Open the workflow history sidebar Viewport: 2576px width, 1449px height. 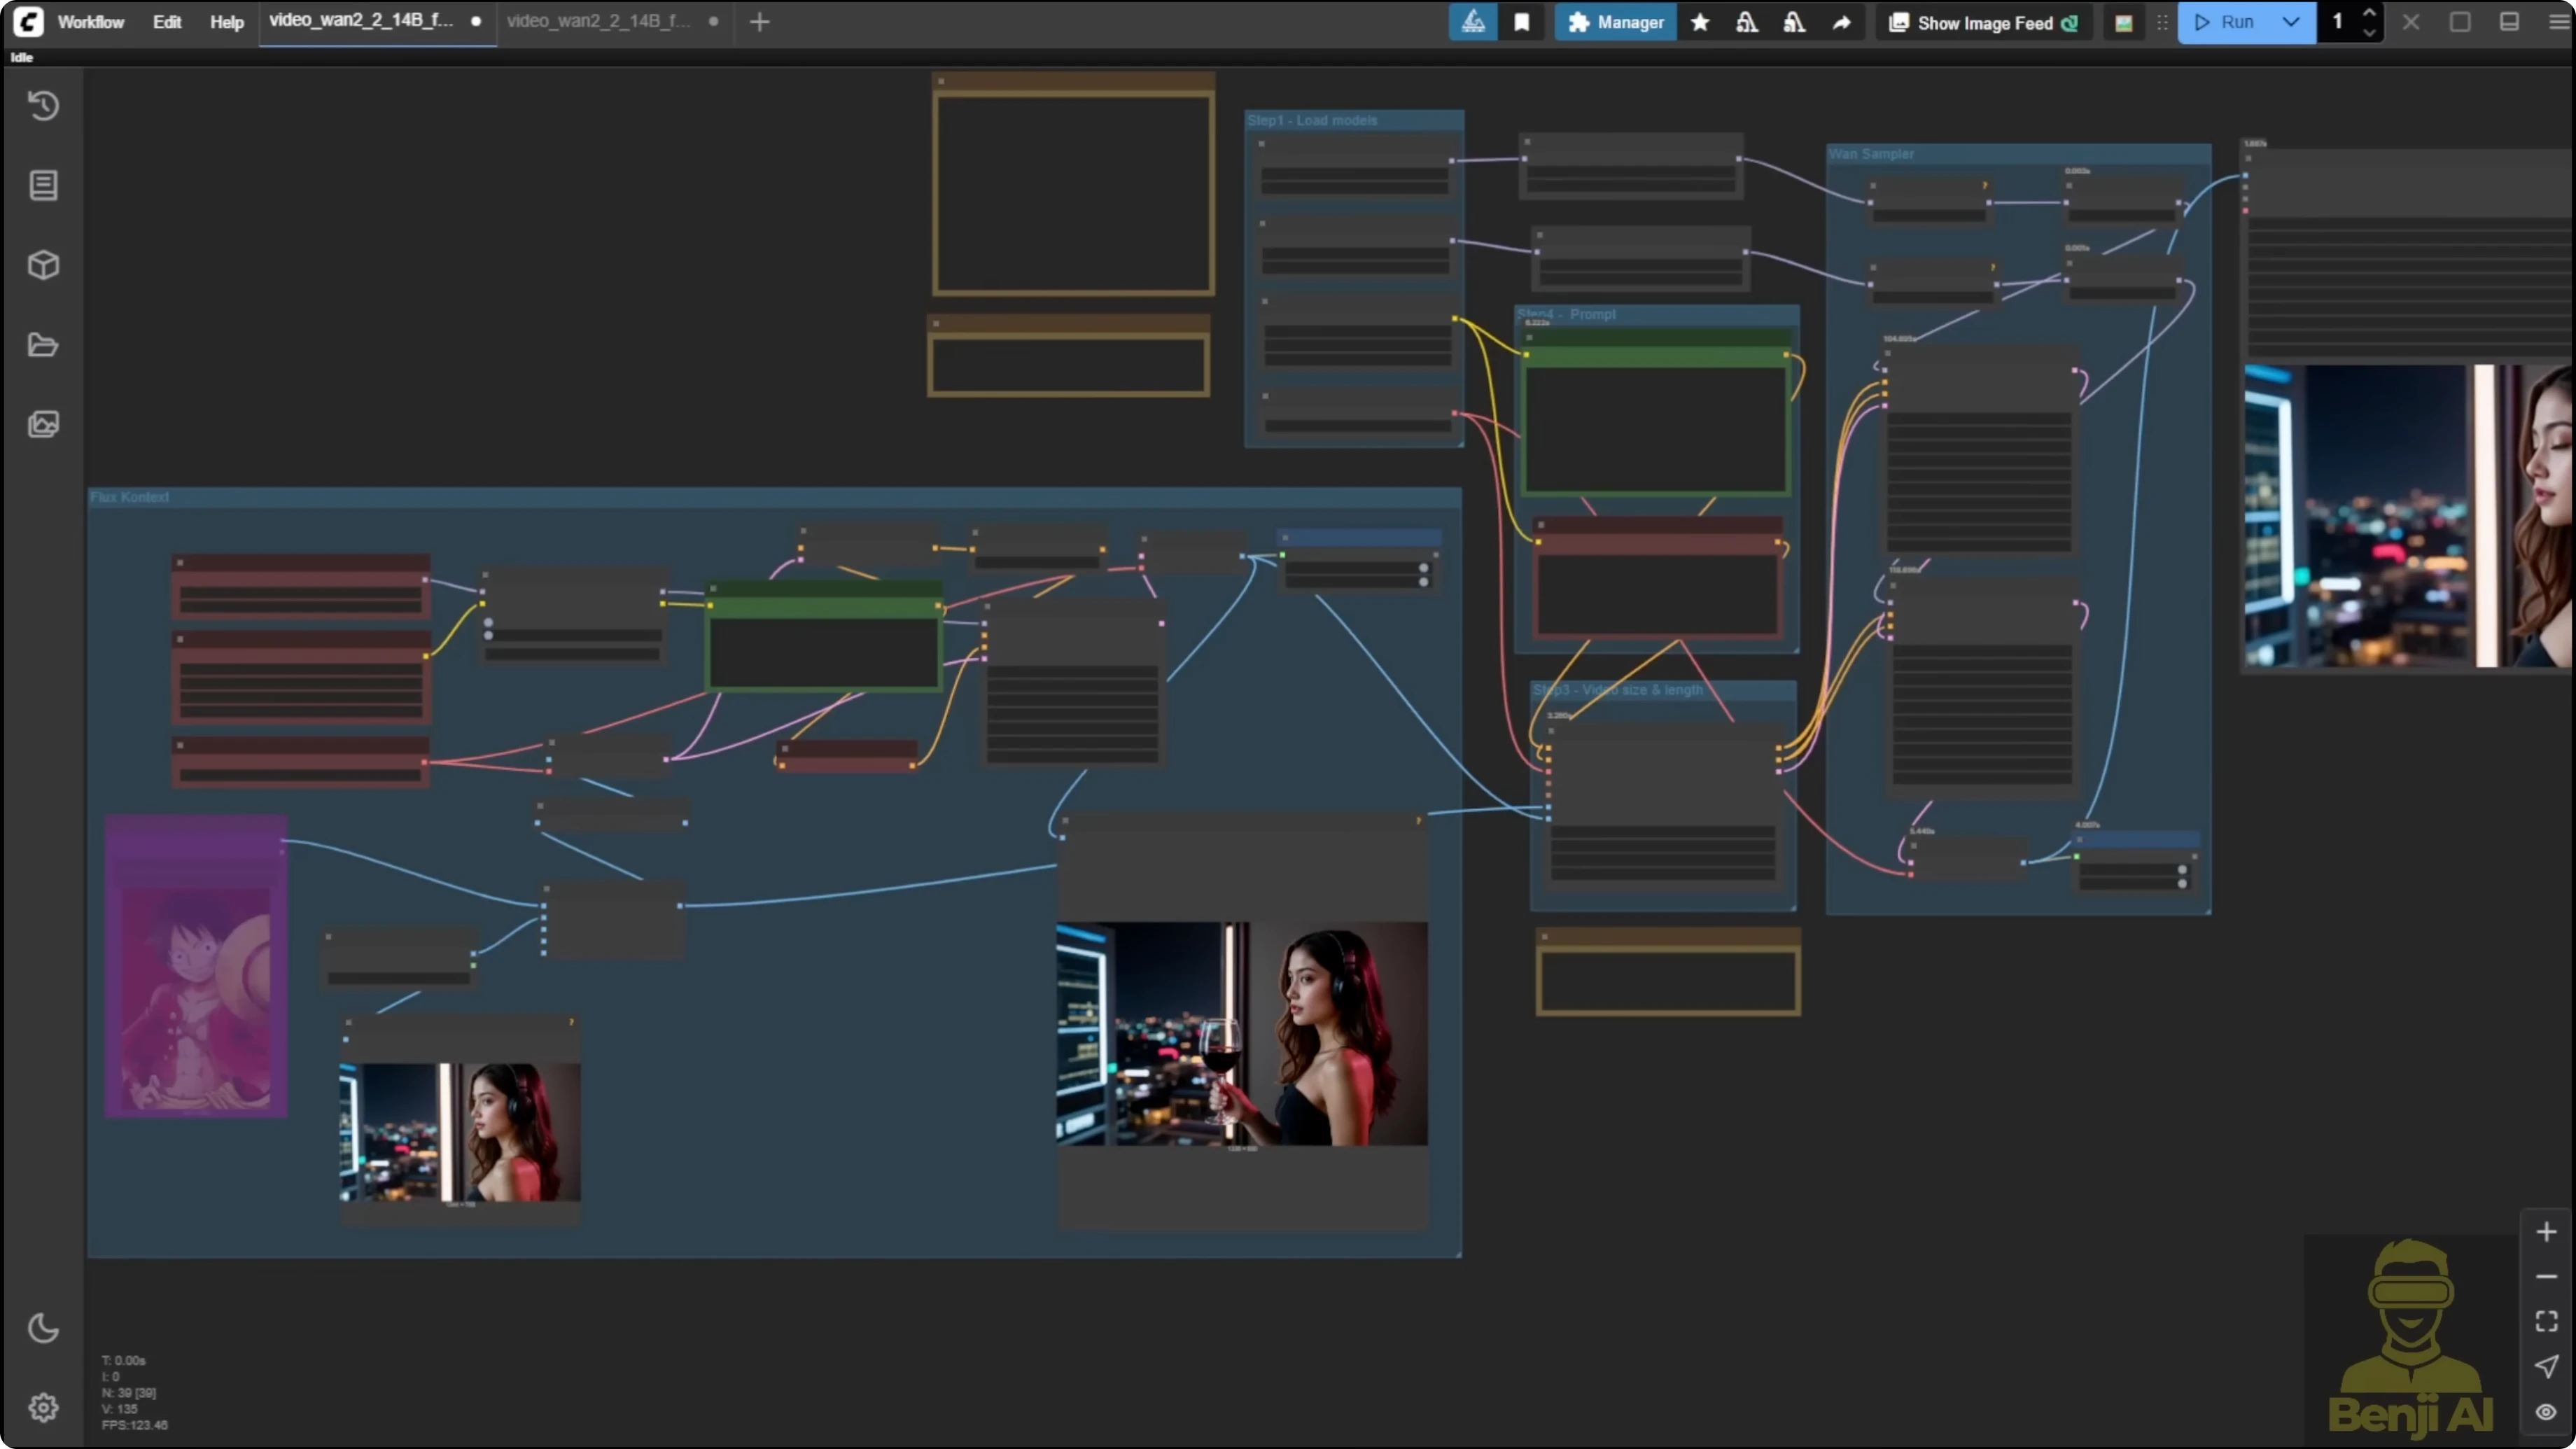[44, 105]
